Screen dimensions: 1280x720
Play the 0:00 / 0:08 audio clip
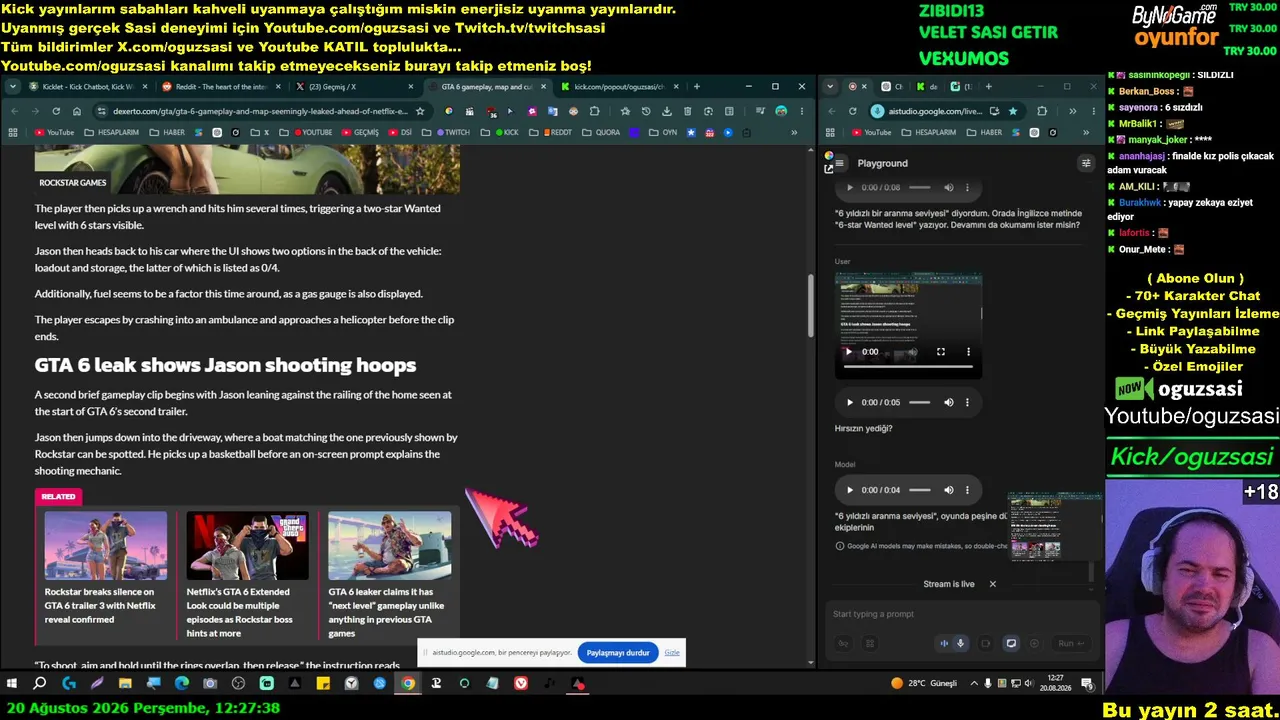(x=850, y=188)
